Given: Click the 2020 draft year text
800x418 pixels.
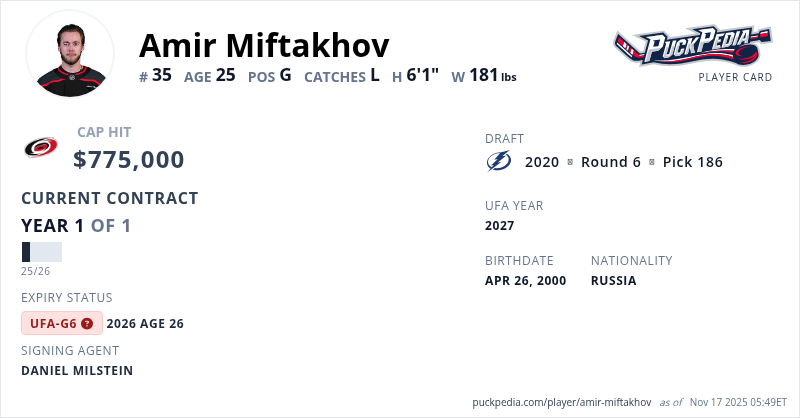Looking at the screenshot, I should [x=542, y=162].
